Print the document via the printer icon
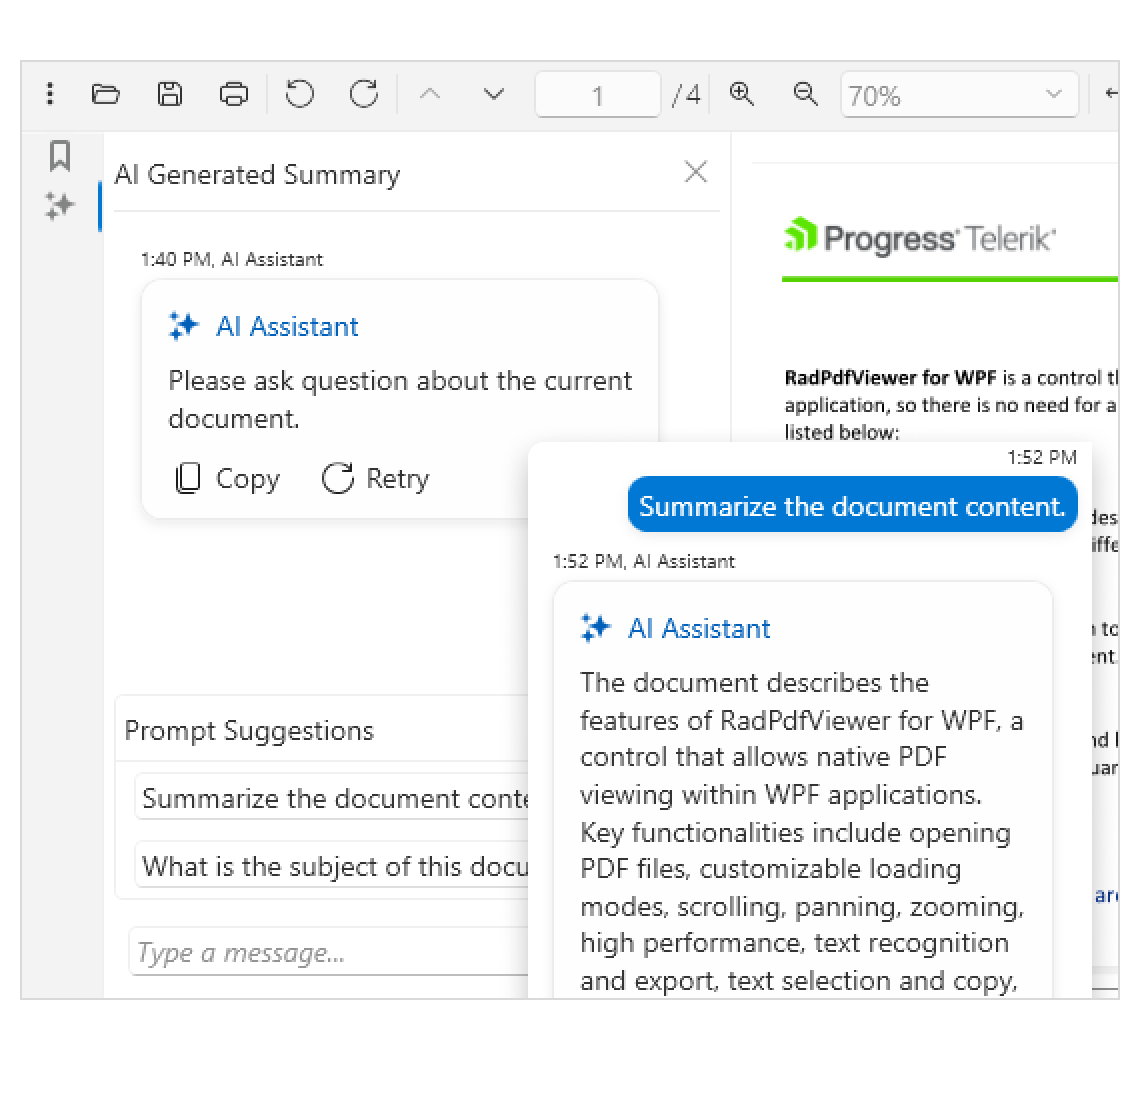The width and height of the screenshot is (1140, 1120). (x=234, y=93)
